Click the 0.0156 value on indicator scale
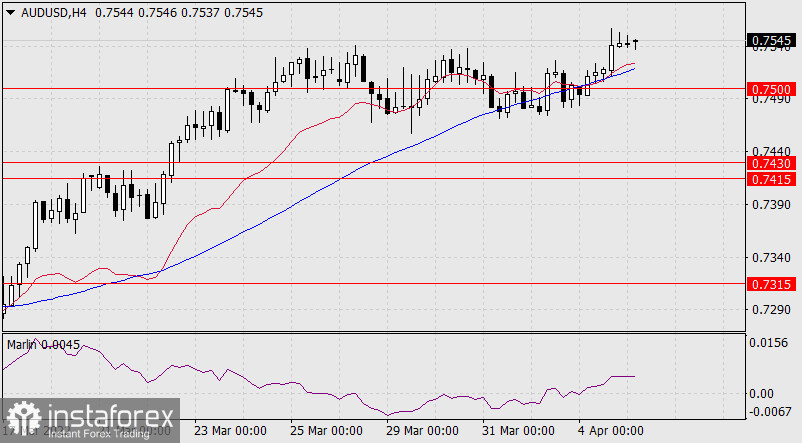The width and height of the screenshot is (802, 443). pos(771,342)
